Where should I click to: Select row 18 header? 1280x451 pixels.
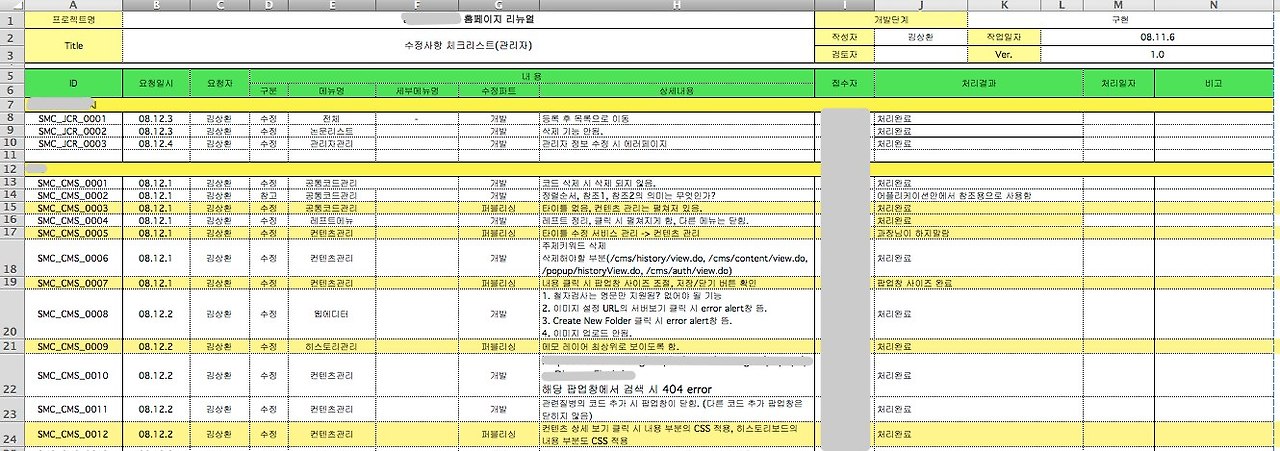tap(11, 257)
